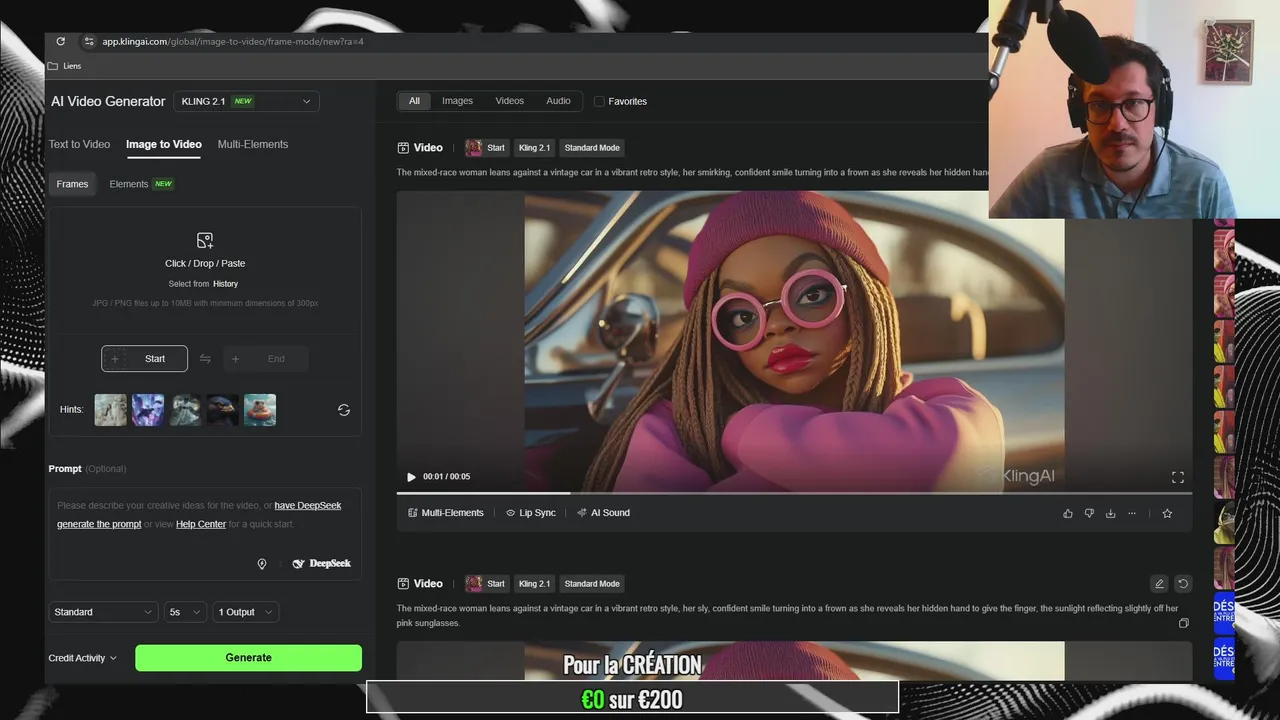Filter history by Videos

tap(509, 101)
